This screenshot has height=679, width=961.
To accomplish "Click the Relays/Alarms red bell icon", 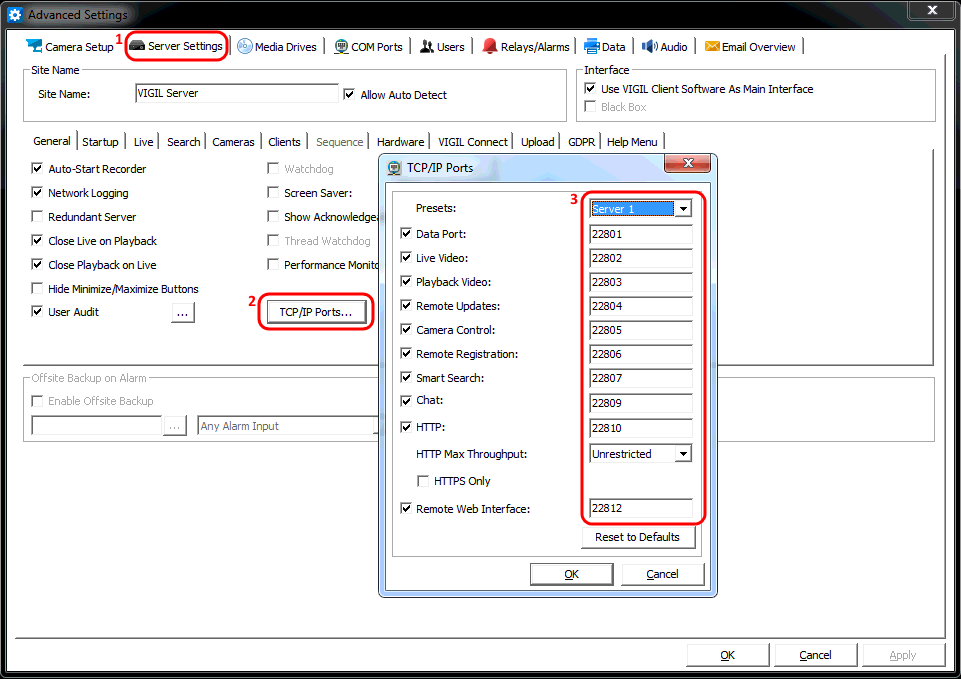I will (x=489, y=46).
